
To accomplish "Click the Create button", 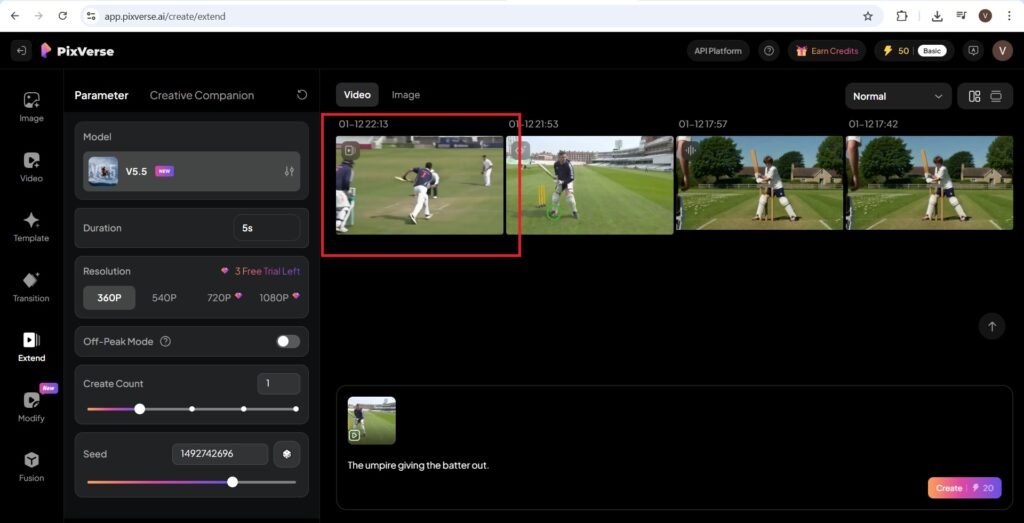I will click(x=963, y=488).
